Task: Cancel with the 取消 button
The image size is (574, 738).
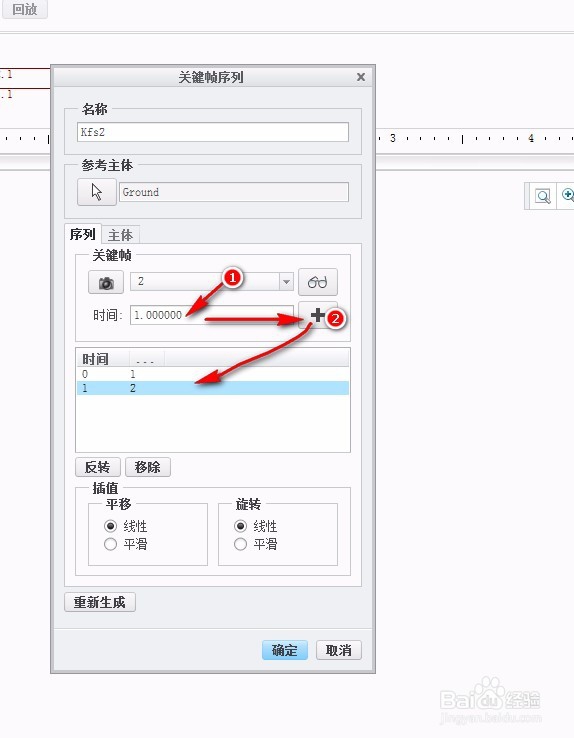Action: [x=339, y=650]
